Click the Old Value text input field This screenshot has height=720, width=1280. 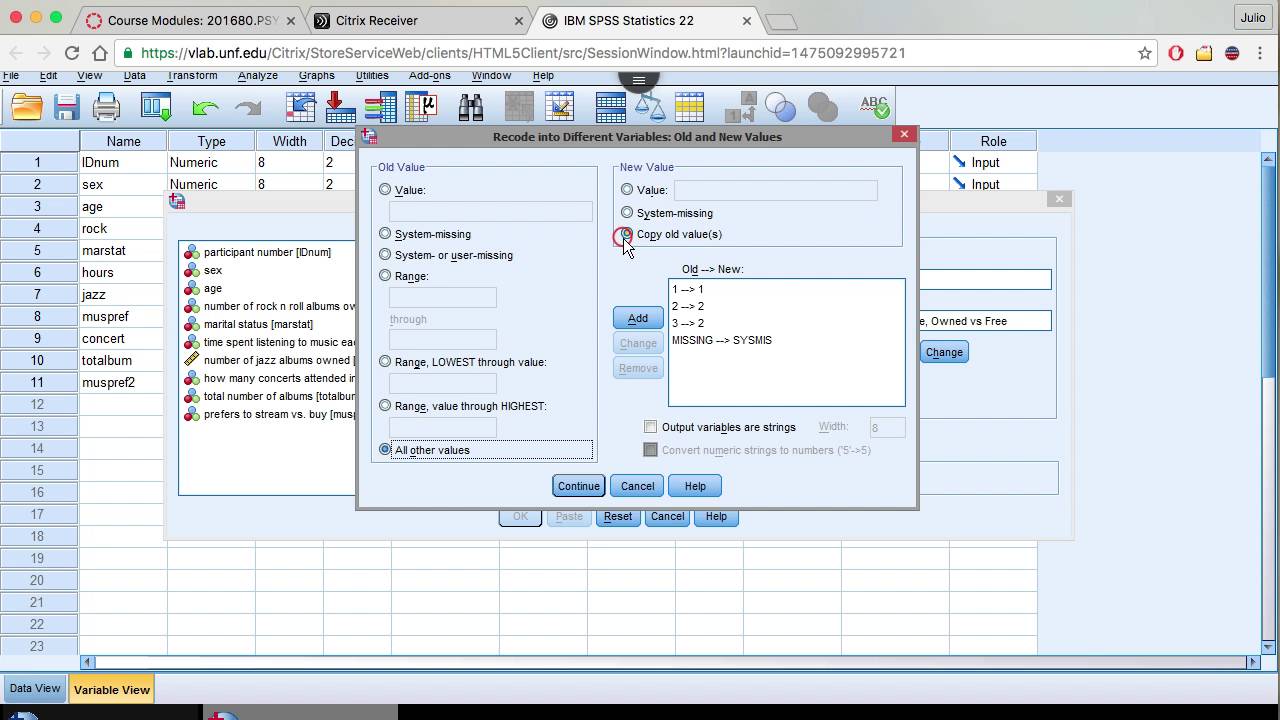tap(490, 211)
